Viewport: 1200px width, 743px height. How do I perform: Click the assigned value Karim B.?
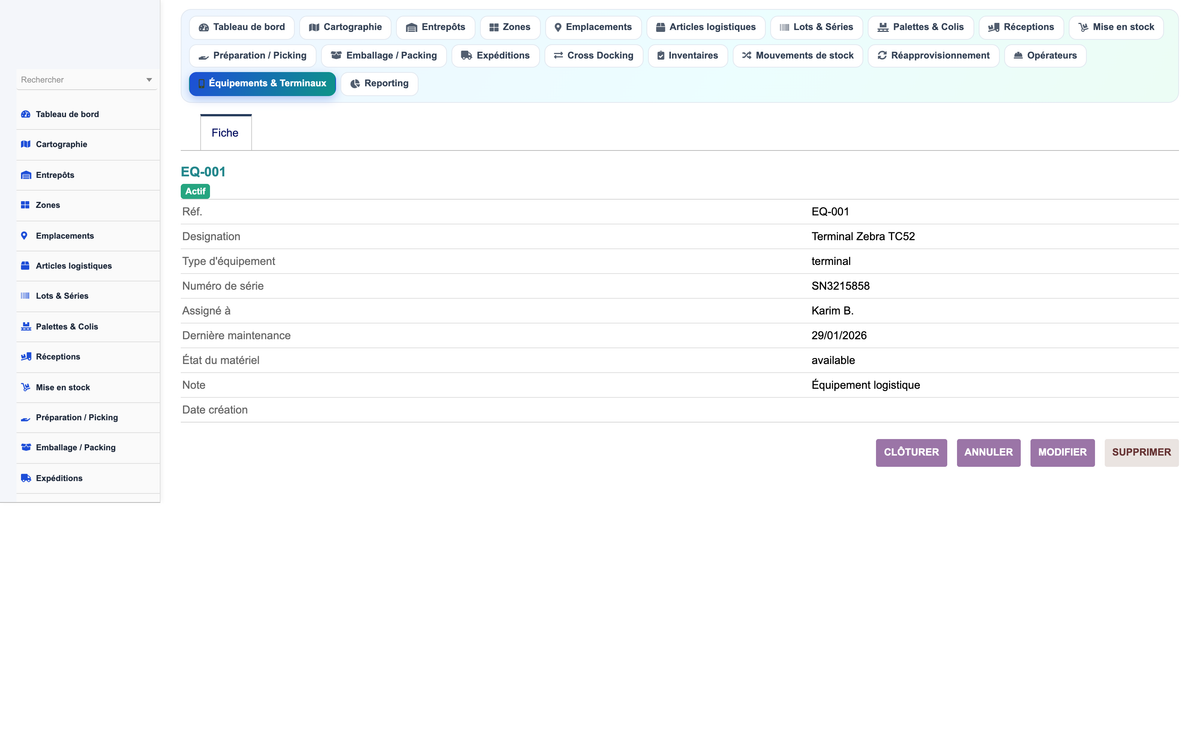[832, 311]
